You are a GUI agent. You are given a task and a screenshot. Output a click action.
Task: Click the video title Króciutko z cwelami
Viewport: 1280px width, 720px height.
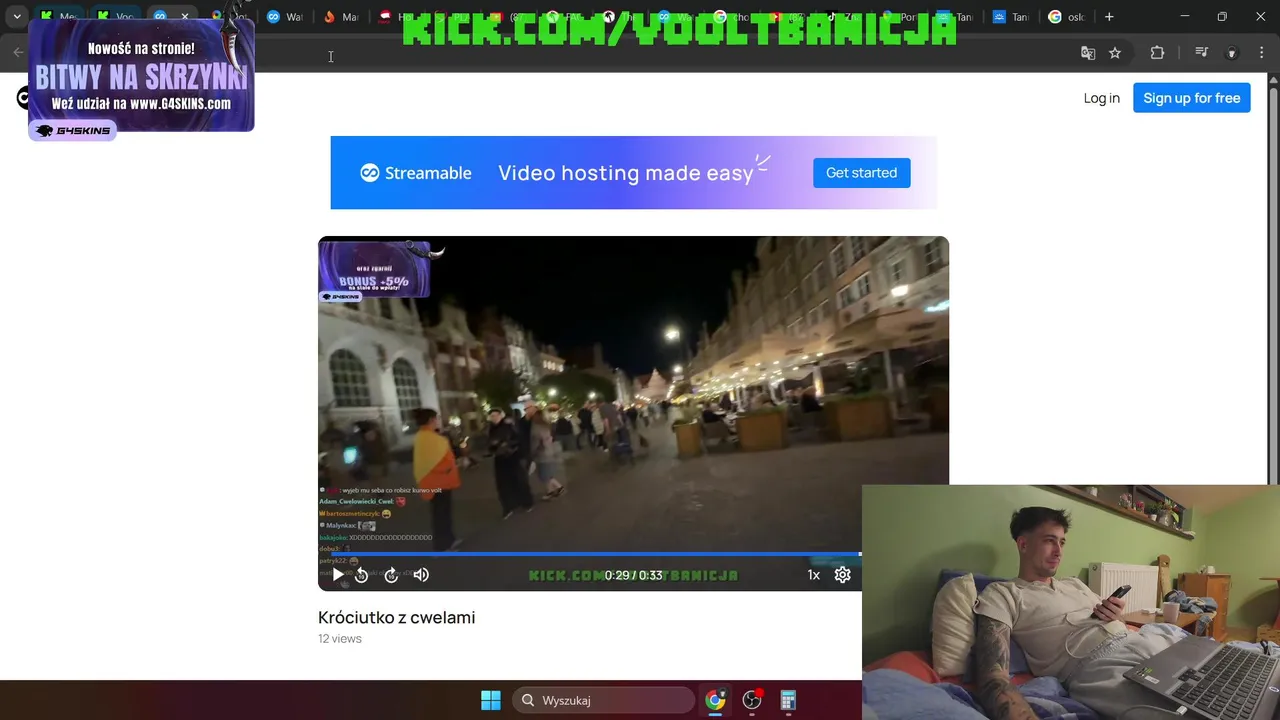(x=396, y=617)
